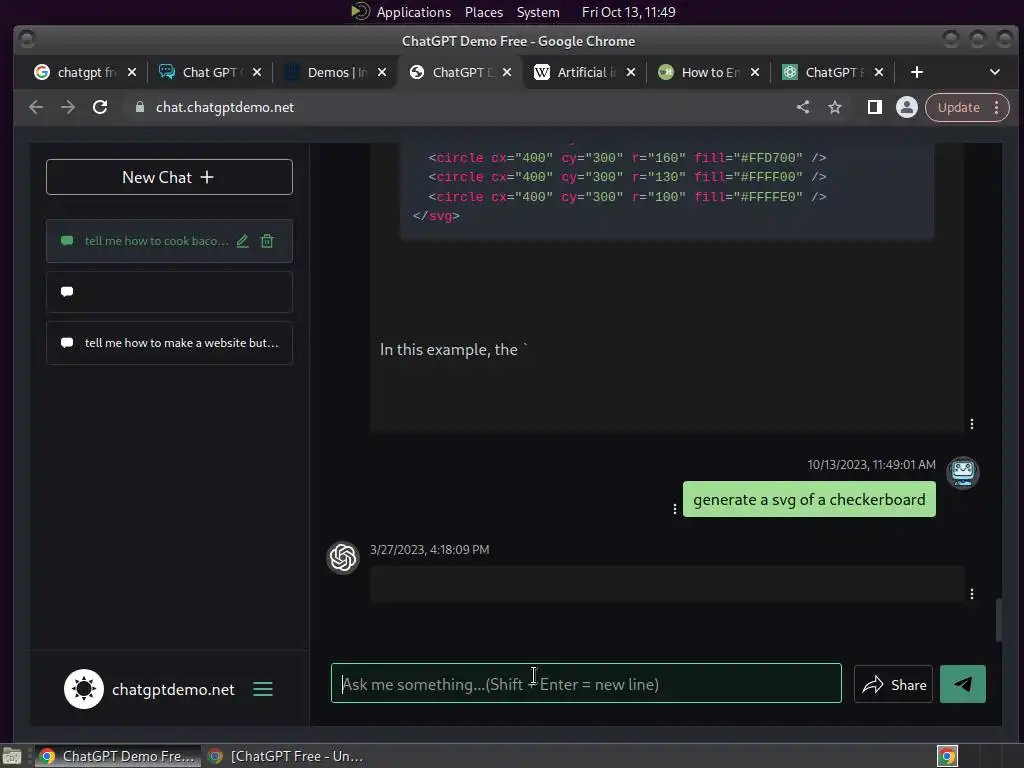Click the timestamp 3/27/2023, 4:18:09 PM
This screenshot has height=768, width=1024.
(x=430, y=549)
